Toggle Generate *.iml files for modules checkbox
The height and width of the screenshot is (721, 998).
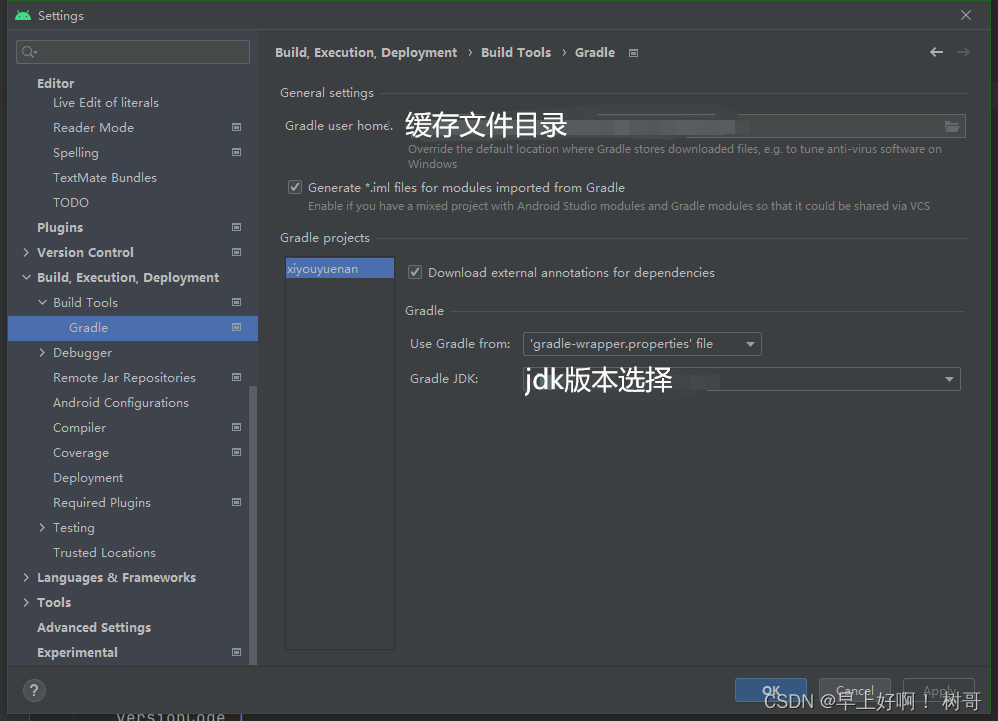click(x=295, y=187)
